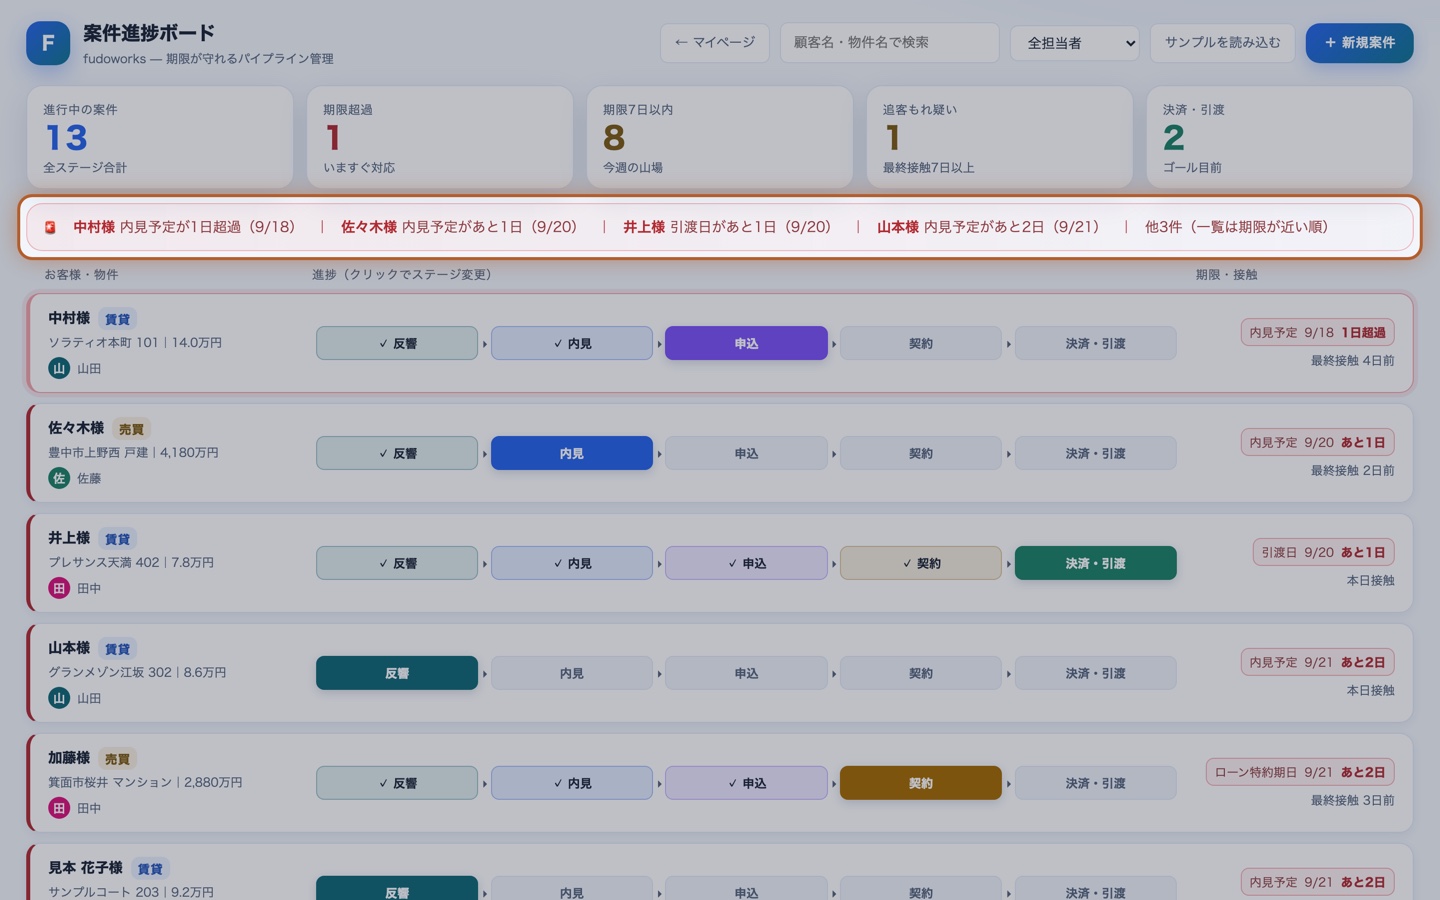Select active 契約 stage for 加藤様

point(921,783)
